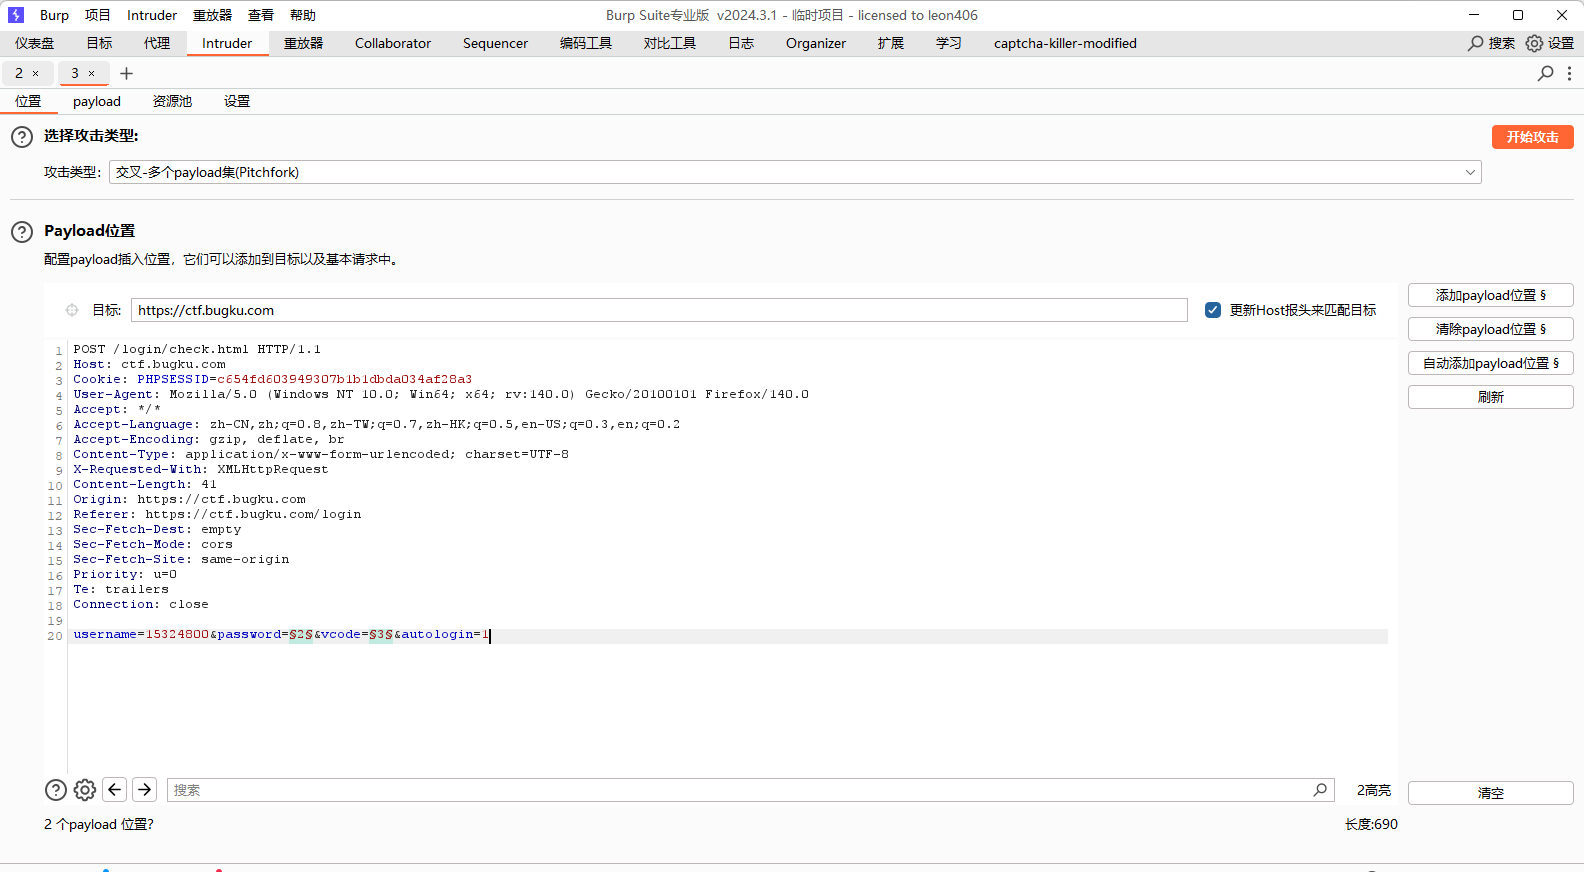Image resolution: width=1584 pixels, height=872 pixels.
Task: Close Intruder tab 3
Action: (x=92, y=73)
